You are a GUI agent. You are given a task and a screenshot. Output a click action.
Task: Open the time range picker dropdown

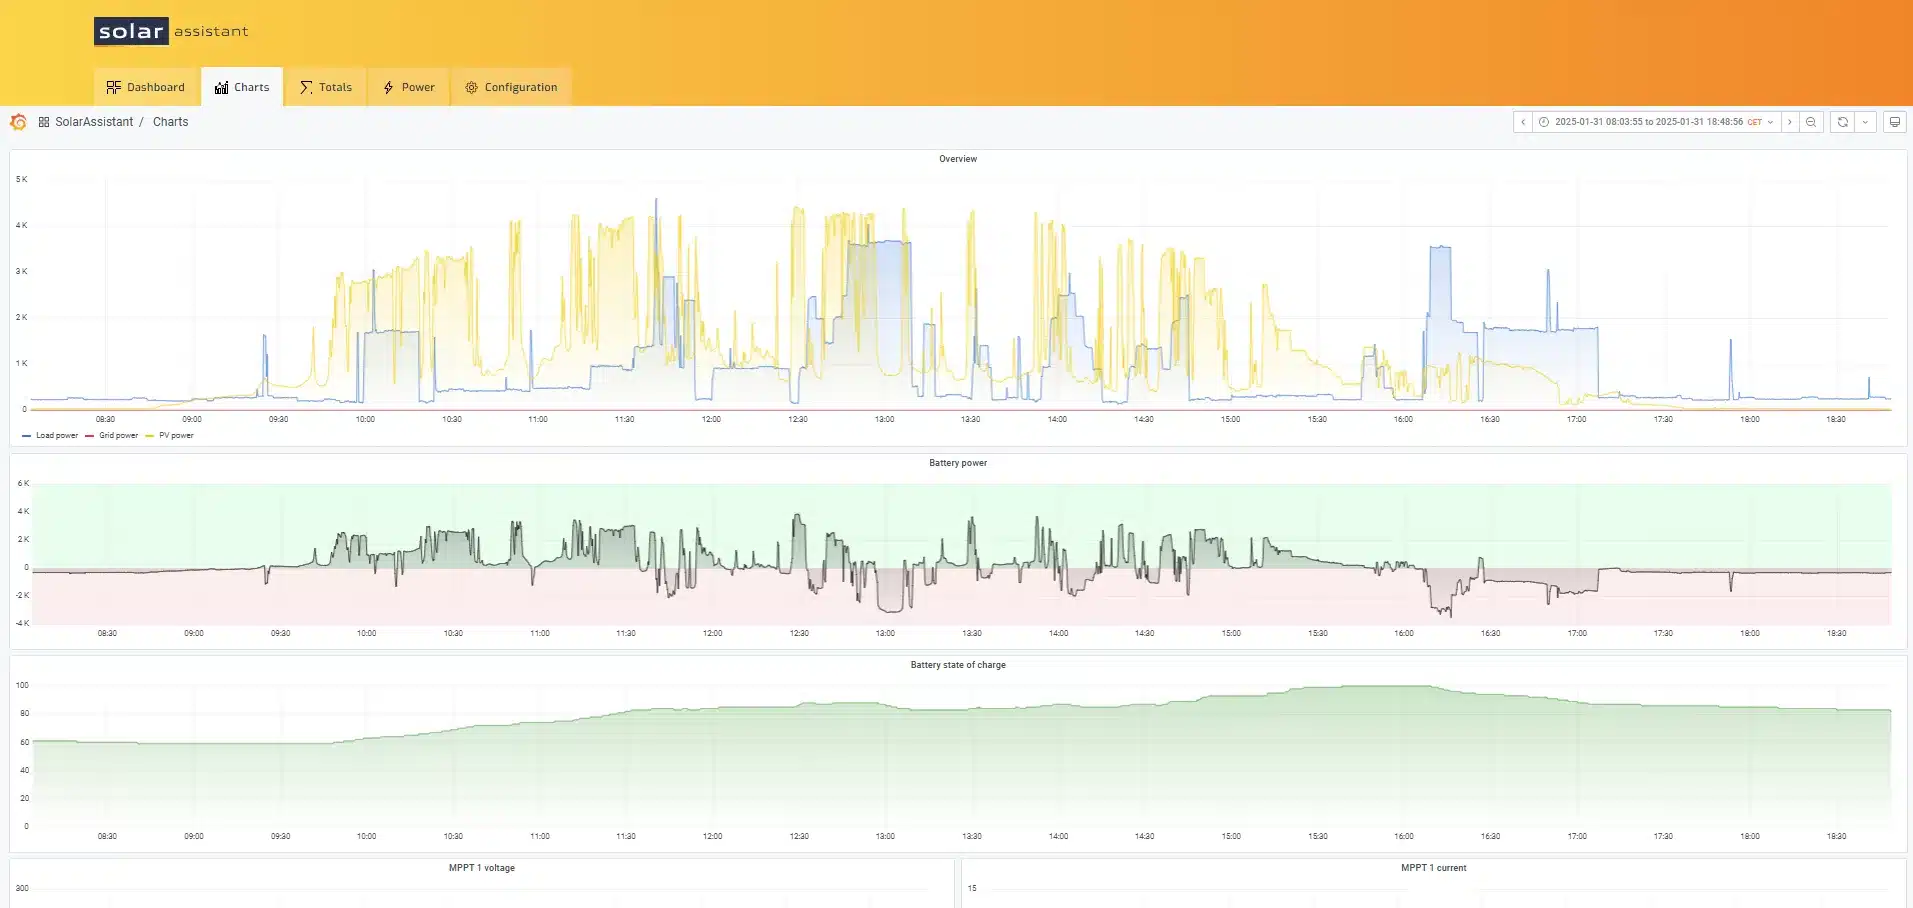[1656, 122]
